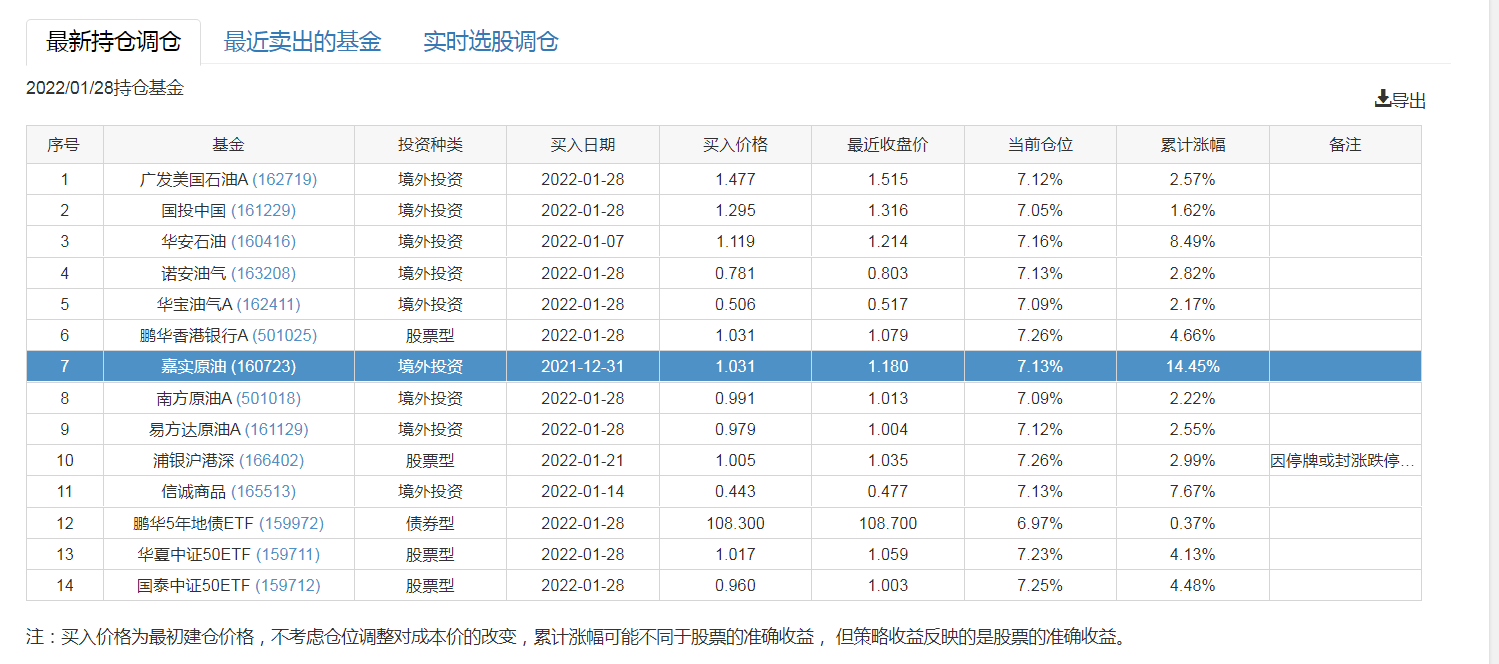Click the buy date 2022-01-21
Screen dimensions: 1499x664
(x=583, y=461)
